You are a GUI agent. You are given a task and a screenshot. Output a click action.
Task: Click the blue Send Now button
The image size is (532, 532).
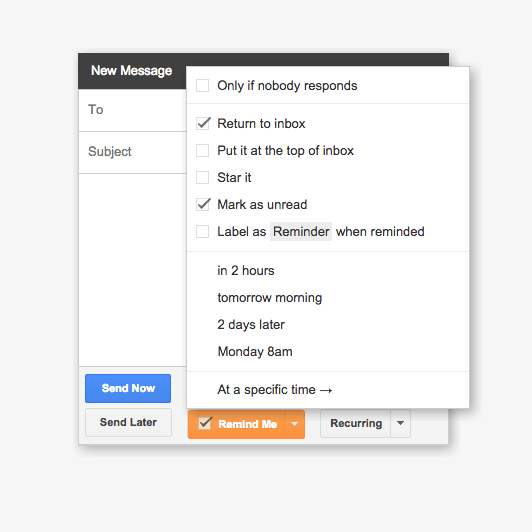(x=128, y=388)
